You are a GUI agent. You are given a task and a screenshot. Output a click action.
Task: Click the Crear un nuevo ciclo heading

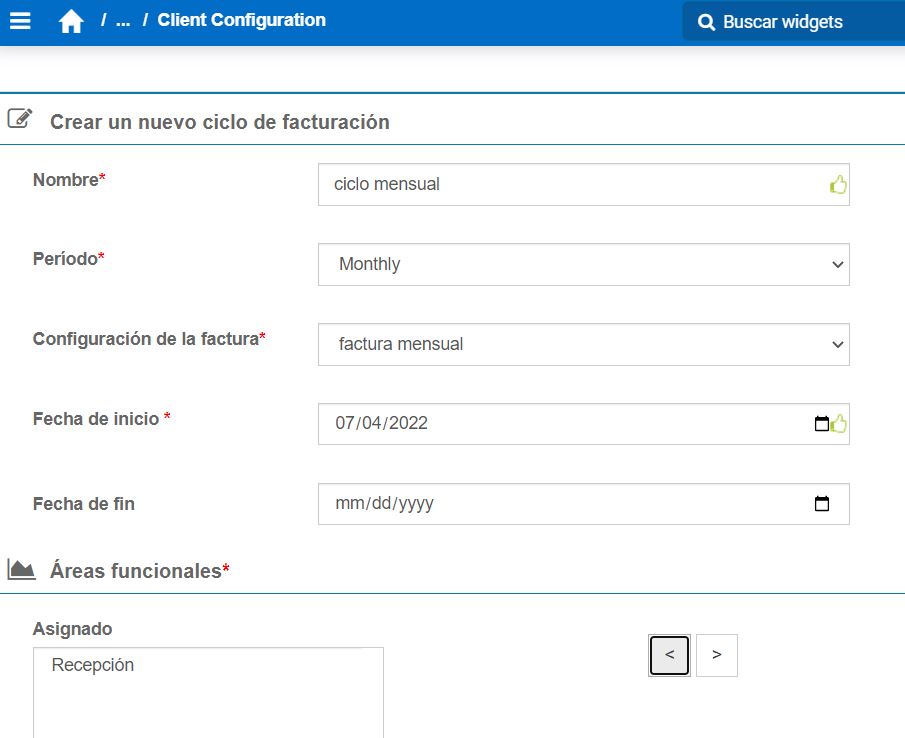click(x=219, y=120)
